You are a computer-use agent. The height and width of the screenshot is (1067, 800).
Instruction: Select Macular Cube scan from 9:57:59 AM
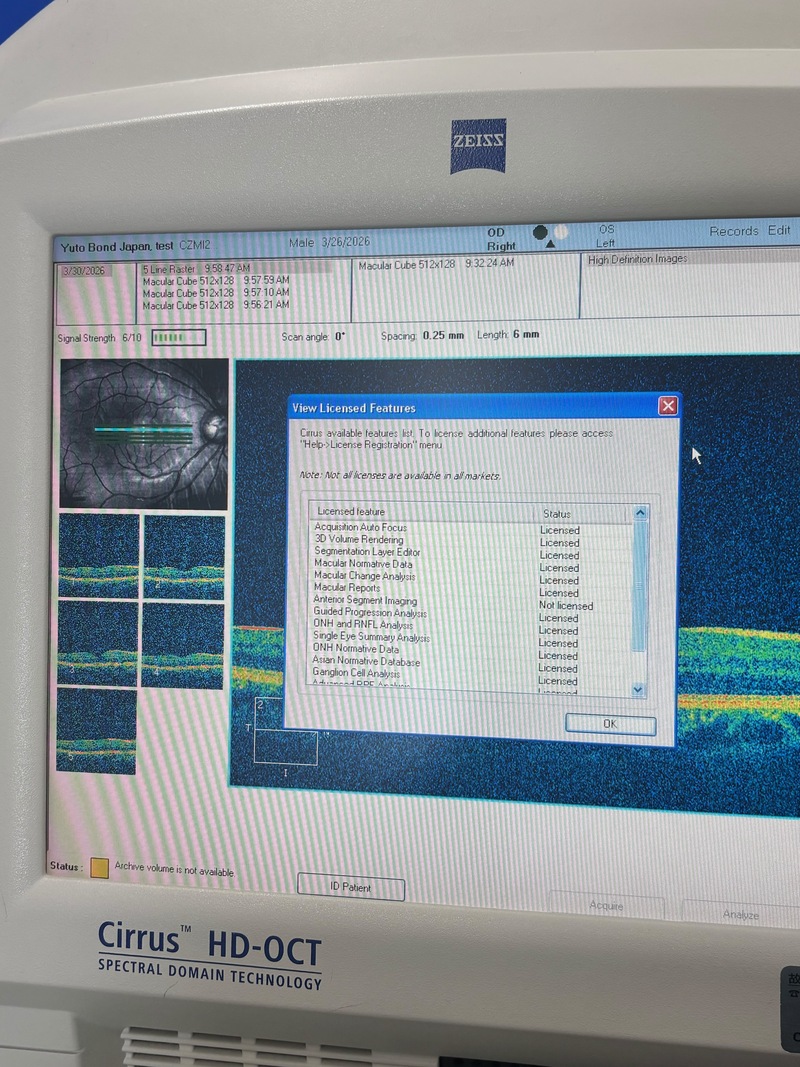click(216, 281)
